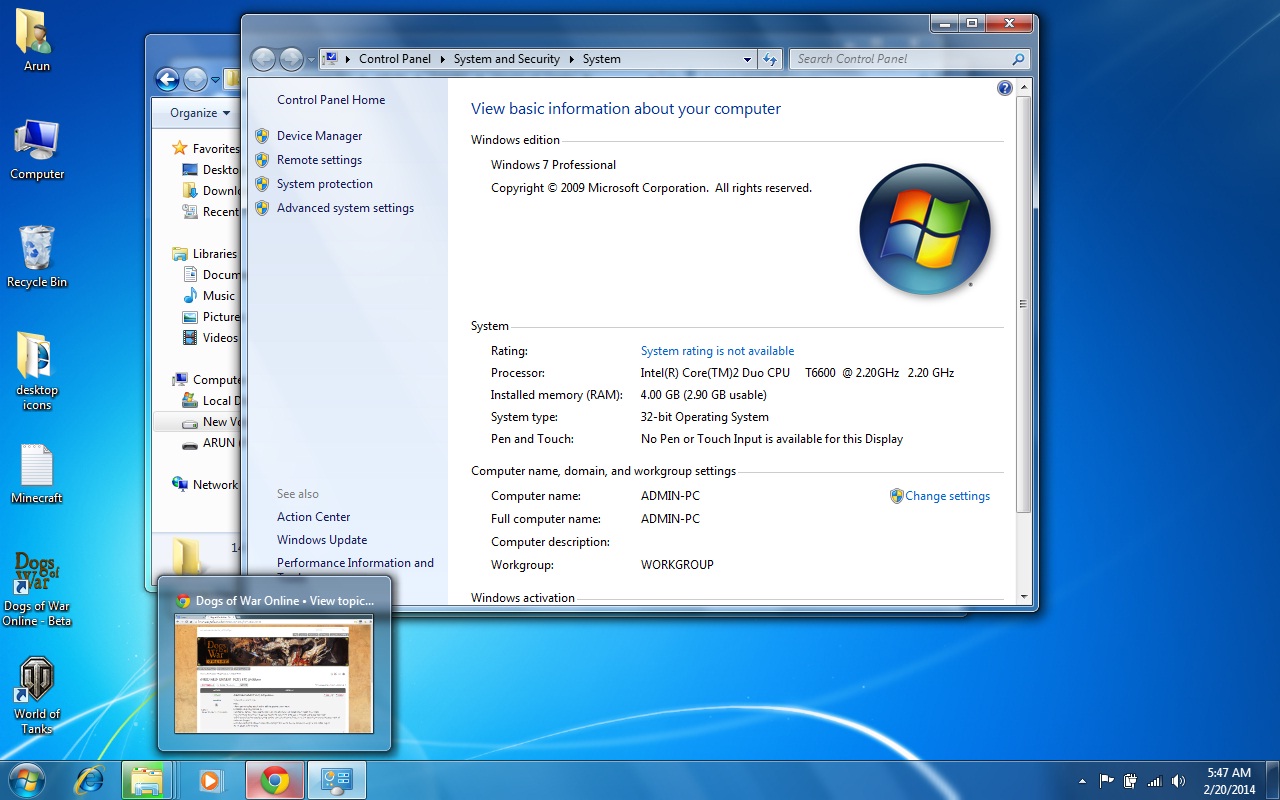The height and width of the screenshot is (800, 1280).
Task: Refresh the Control Panel page
Action: [769, 59]
